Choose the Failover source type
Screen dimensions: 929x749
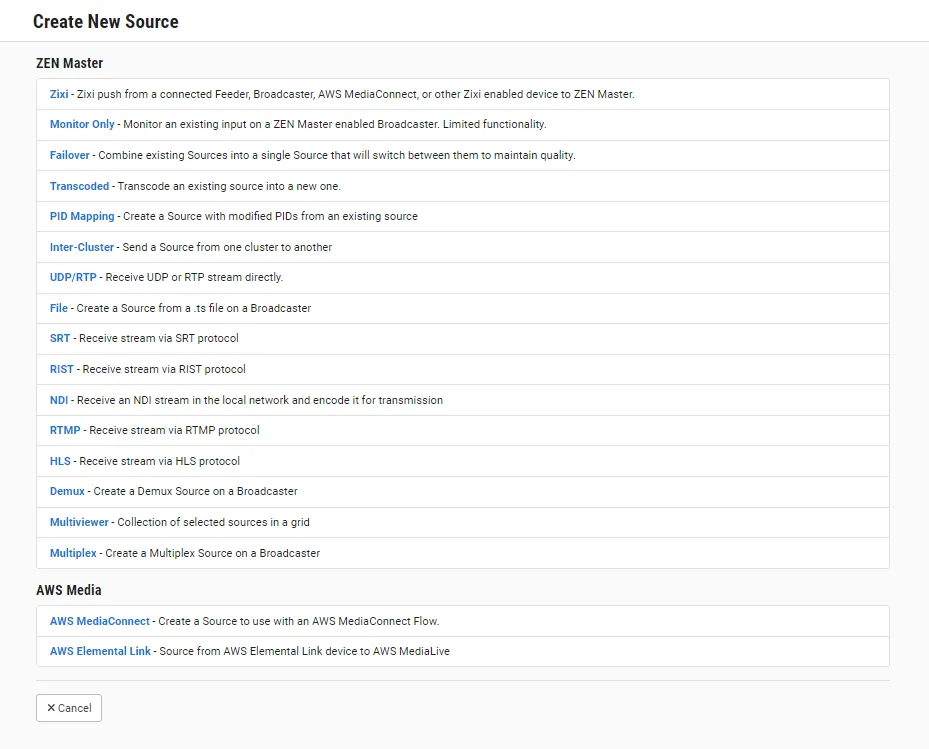[69, 155]
